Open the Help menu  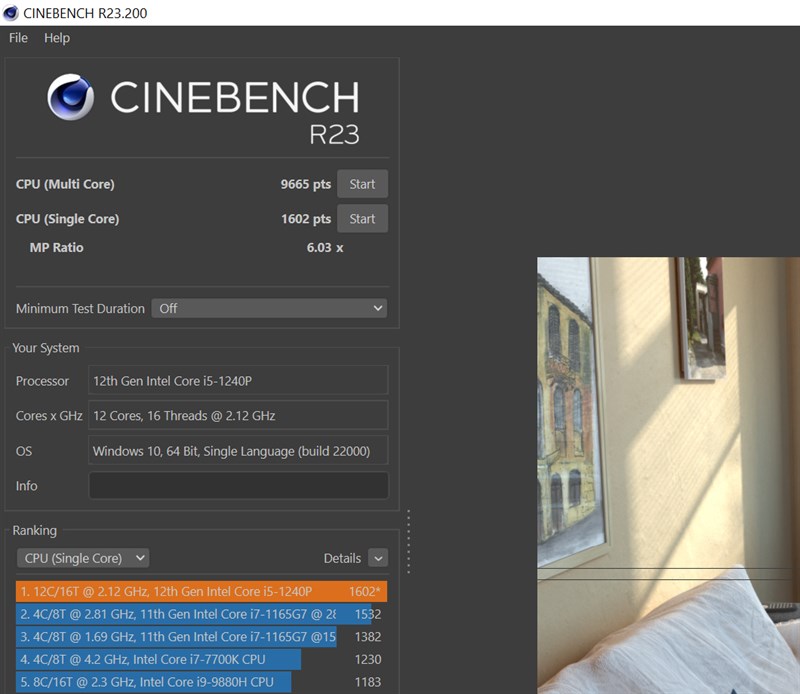click(x=57, y=38)
